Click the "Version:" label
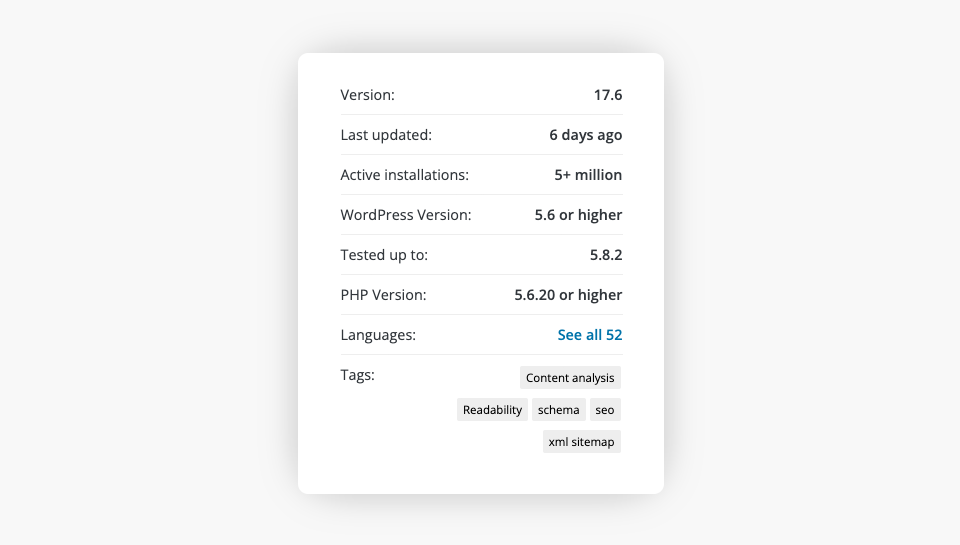The image size is (960, 545). click(x=368, y=95)
